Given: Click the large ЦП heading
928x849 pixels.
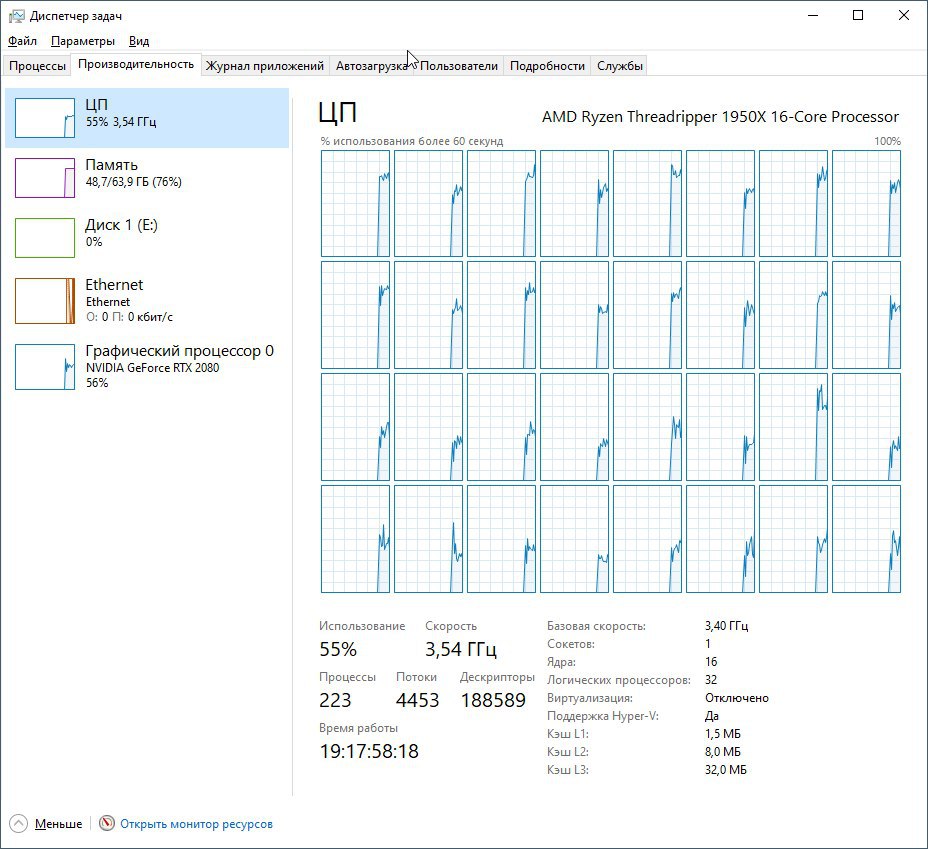Looking at the screenshot, I should tap(337, 112).
